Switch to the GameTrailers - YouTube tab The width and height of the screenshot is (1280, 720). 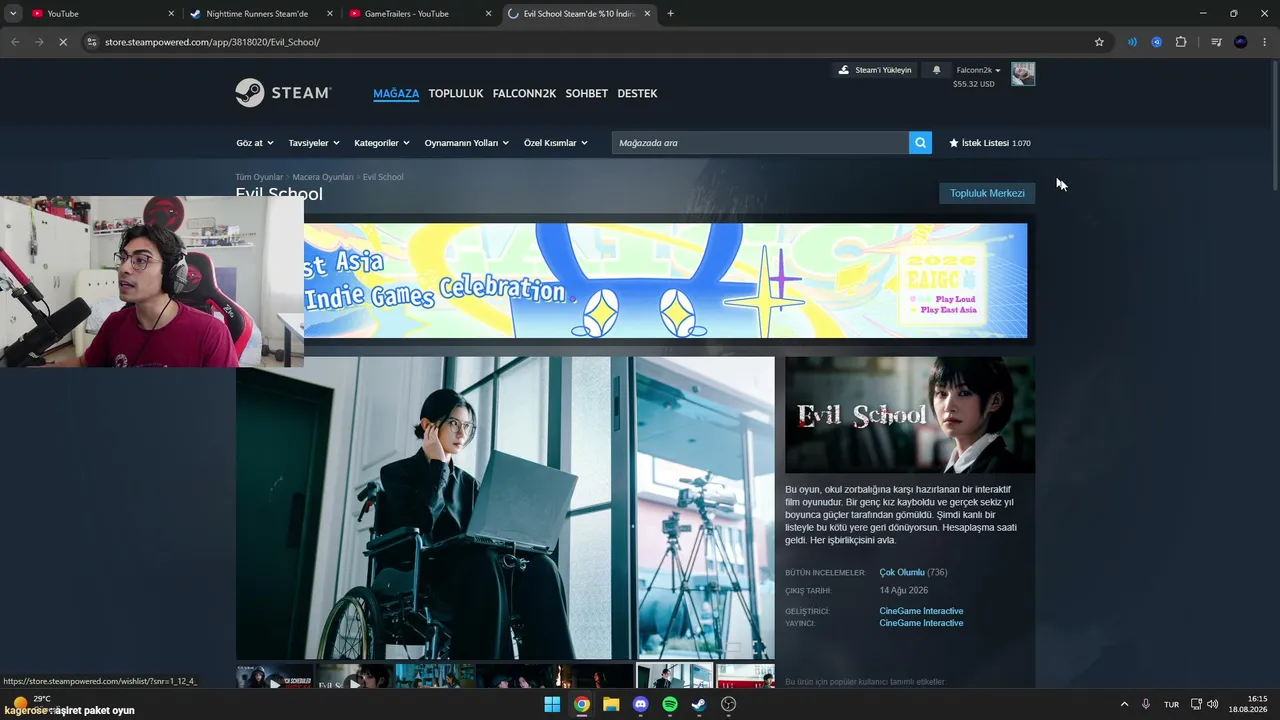(x=421, y=14)
